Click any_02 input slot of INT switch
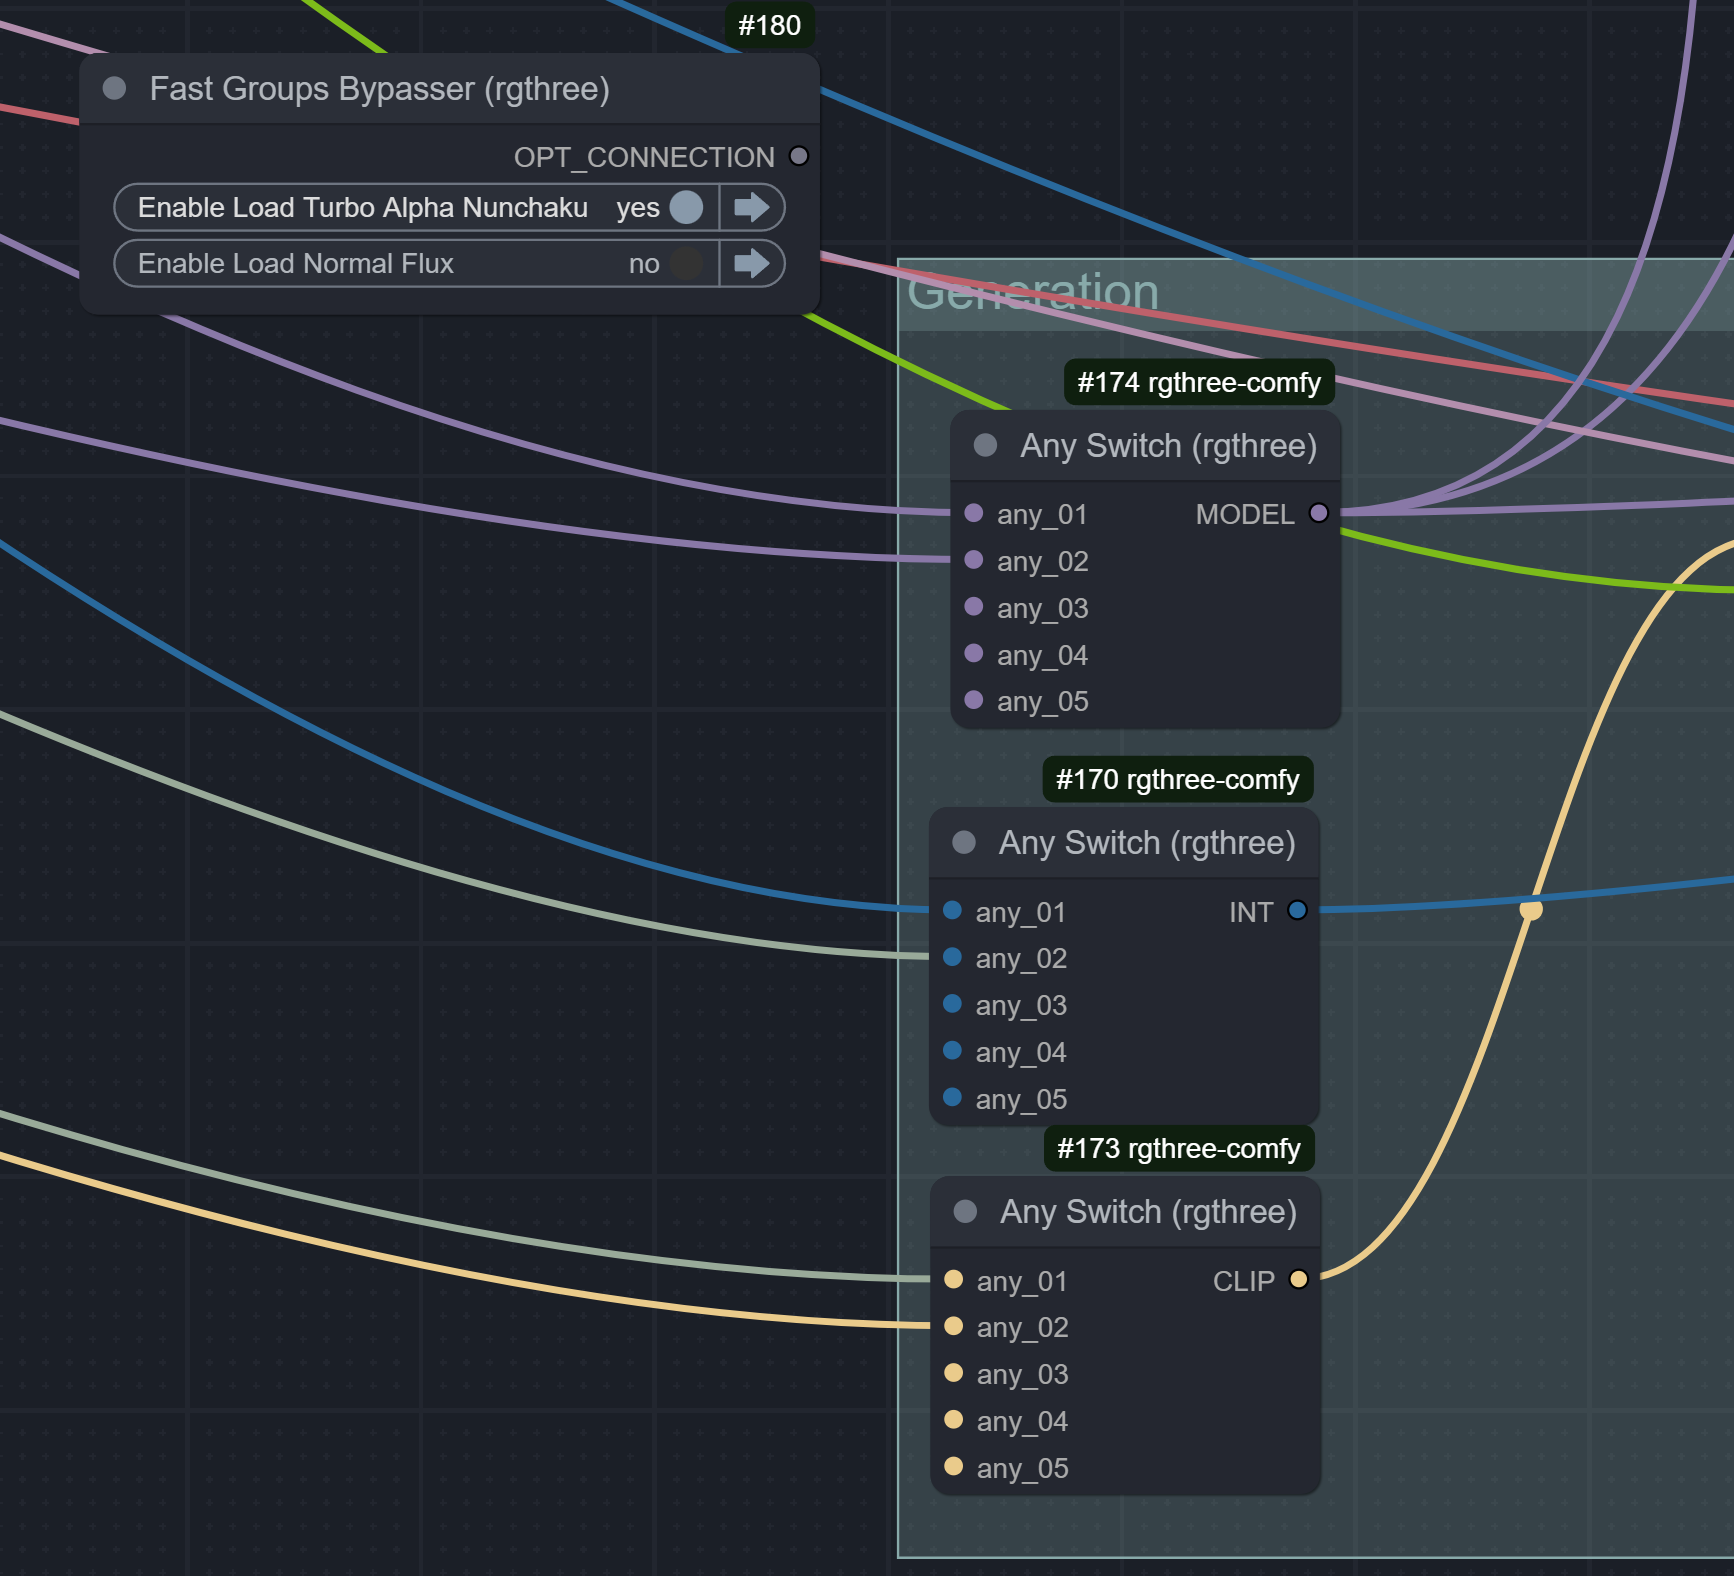Screen dimensions: 1734x1576 click(953, 957)
